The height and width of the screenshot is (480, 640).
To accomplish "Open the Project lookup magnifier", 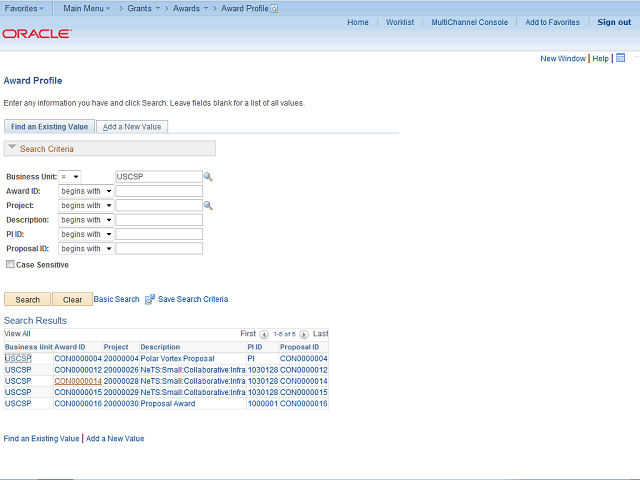I will (x=208, y=205).
